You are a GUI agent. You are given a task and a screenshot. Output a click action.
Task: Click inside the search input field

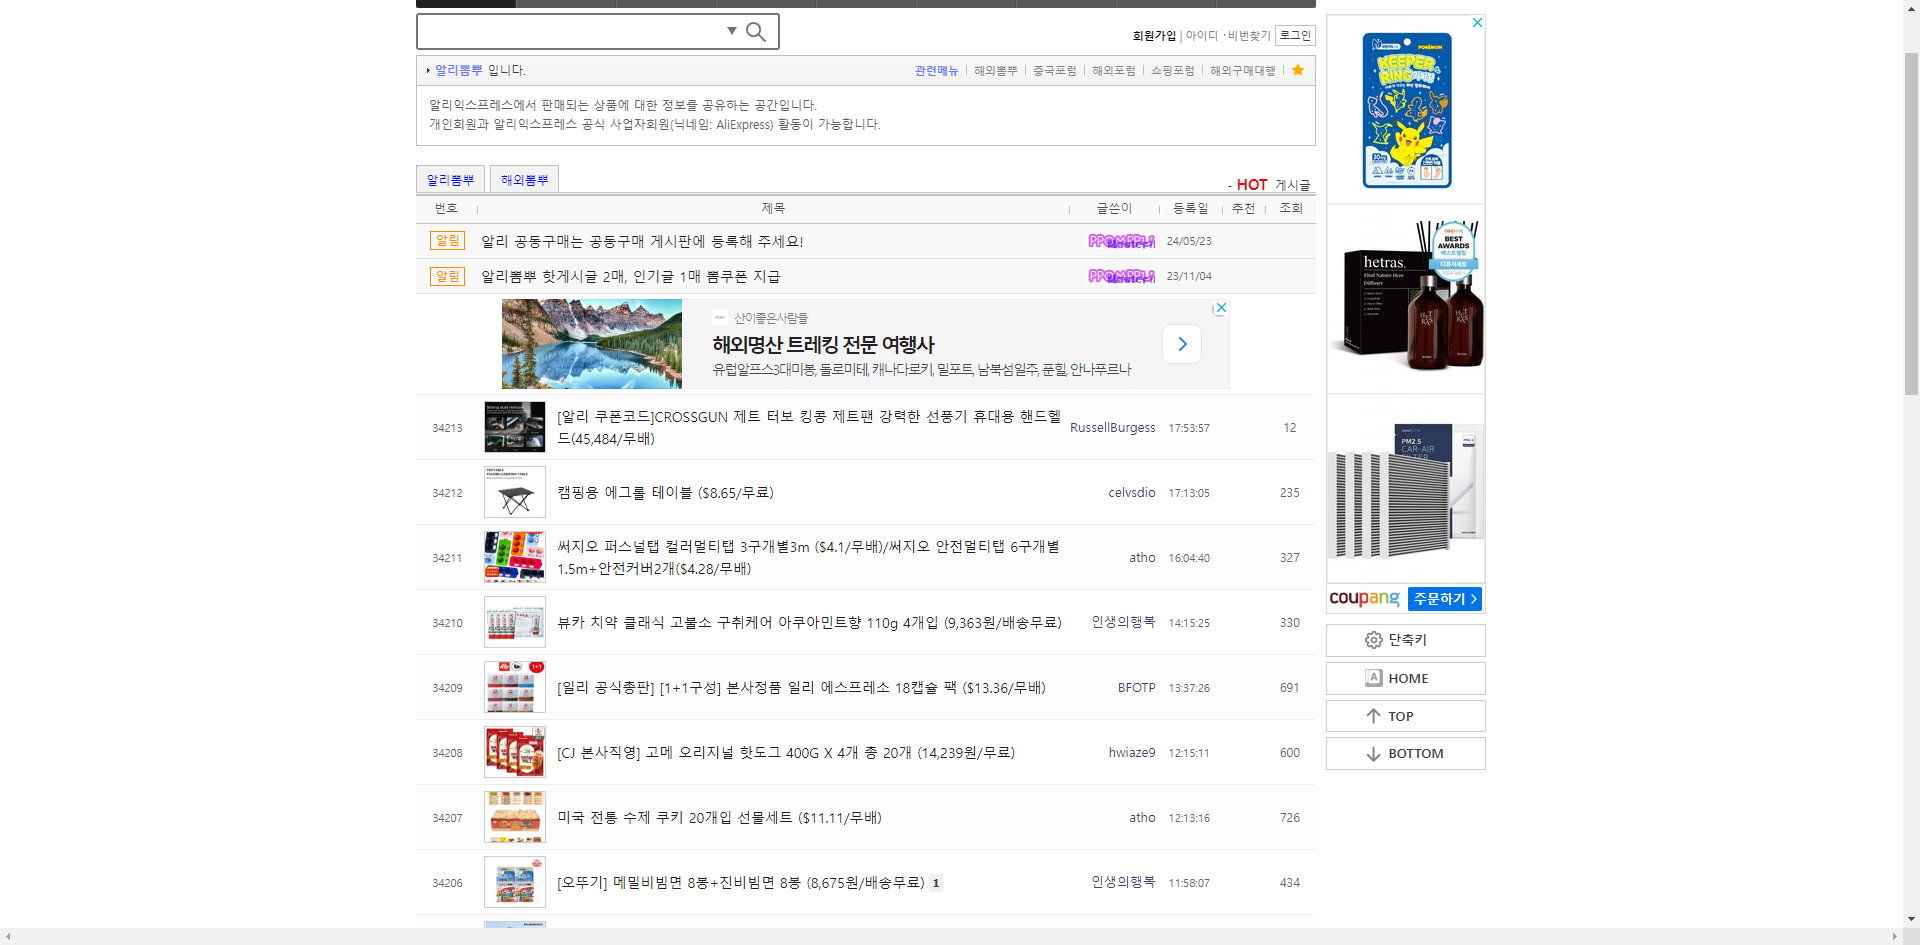570,32
